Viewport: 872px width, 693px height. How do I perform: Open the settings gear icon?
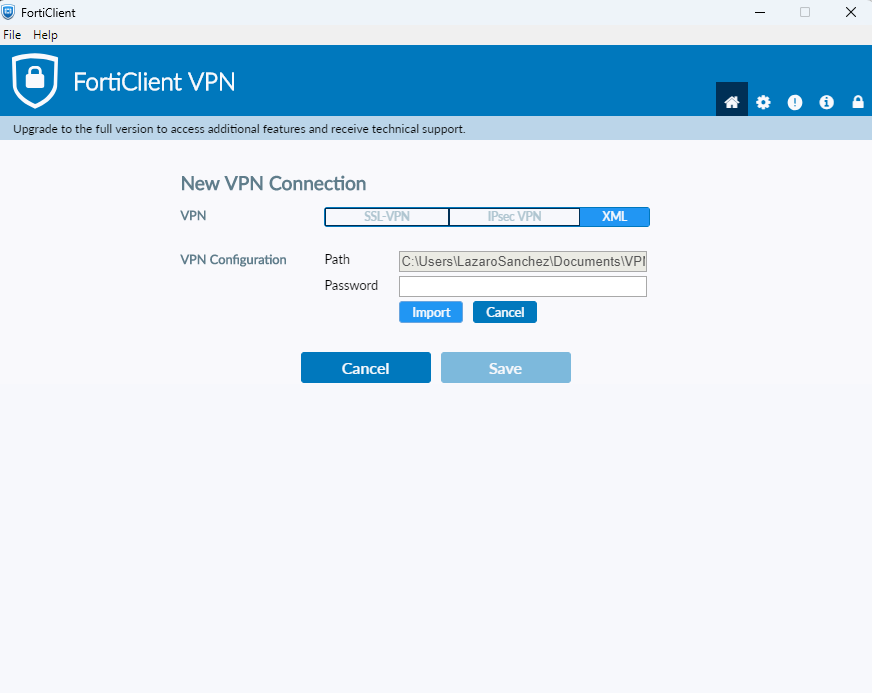click(763, 102)
